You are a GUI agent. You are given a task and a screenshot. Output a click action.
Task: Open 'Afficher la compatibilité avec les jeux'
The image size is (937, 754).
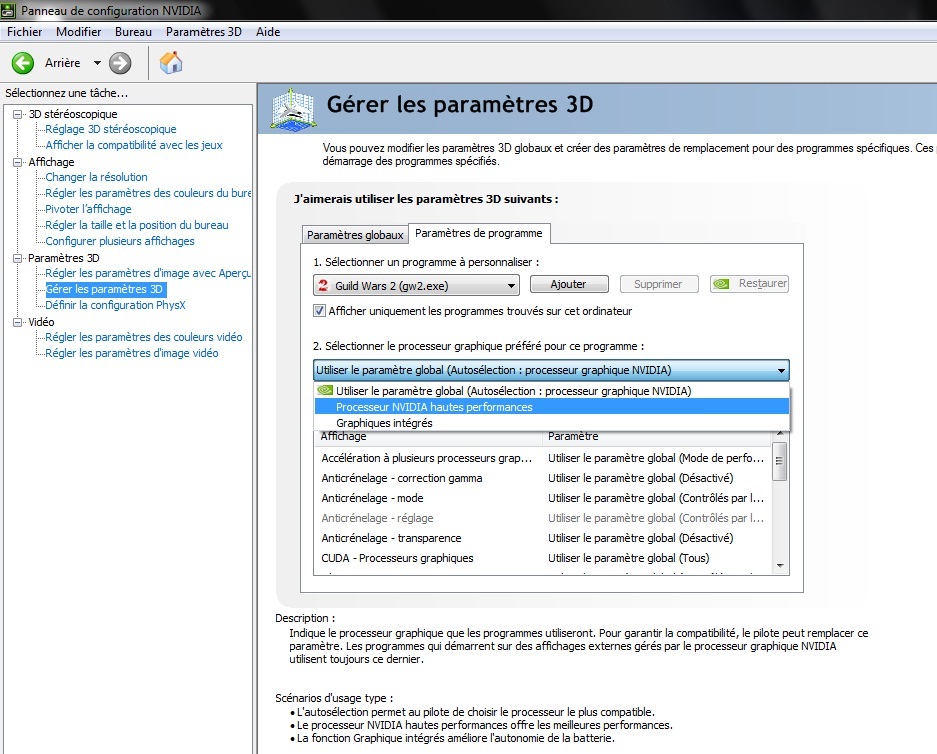pos(134,145)
